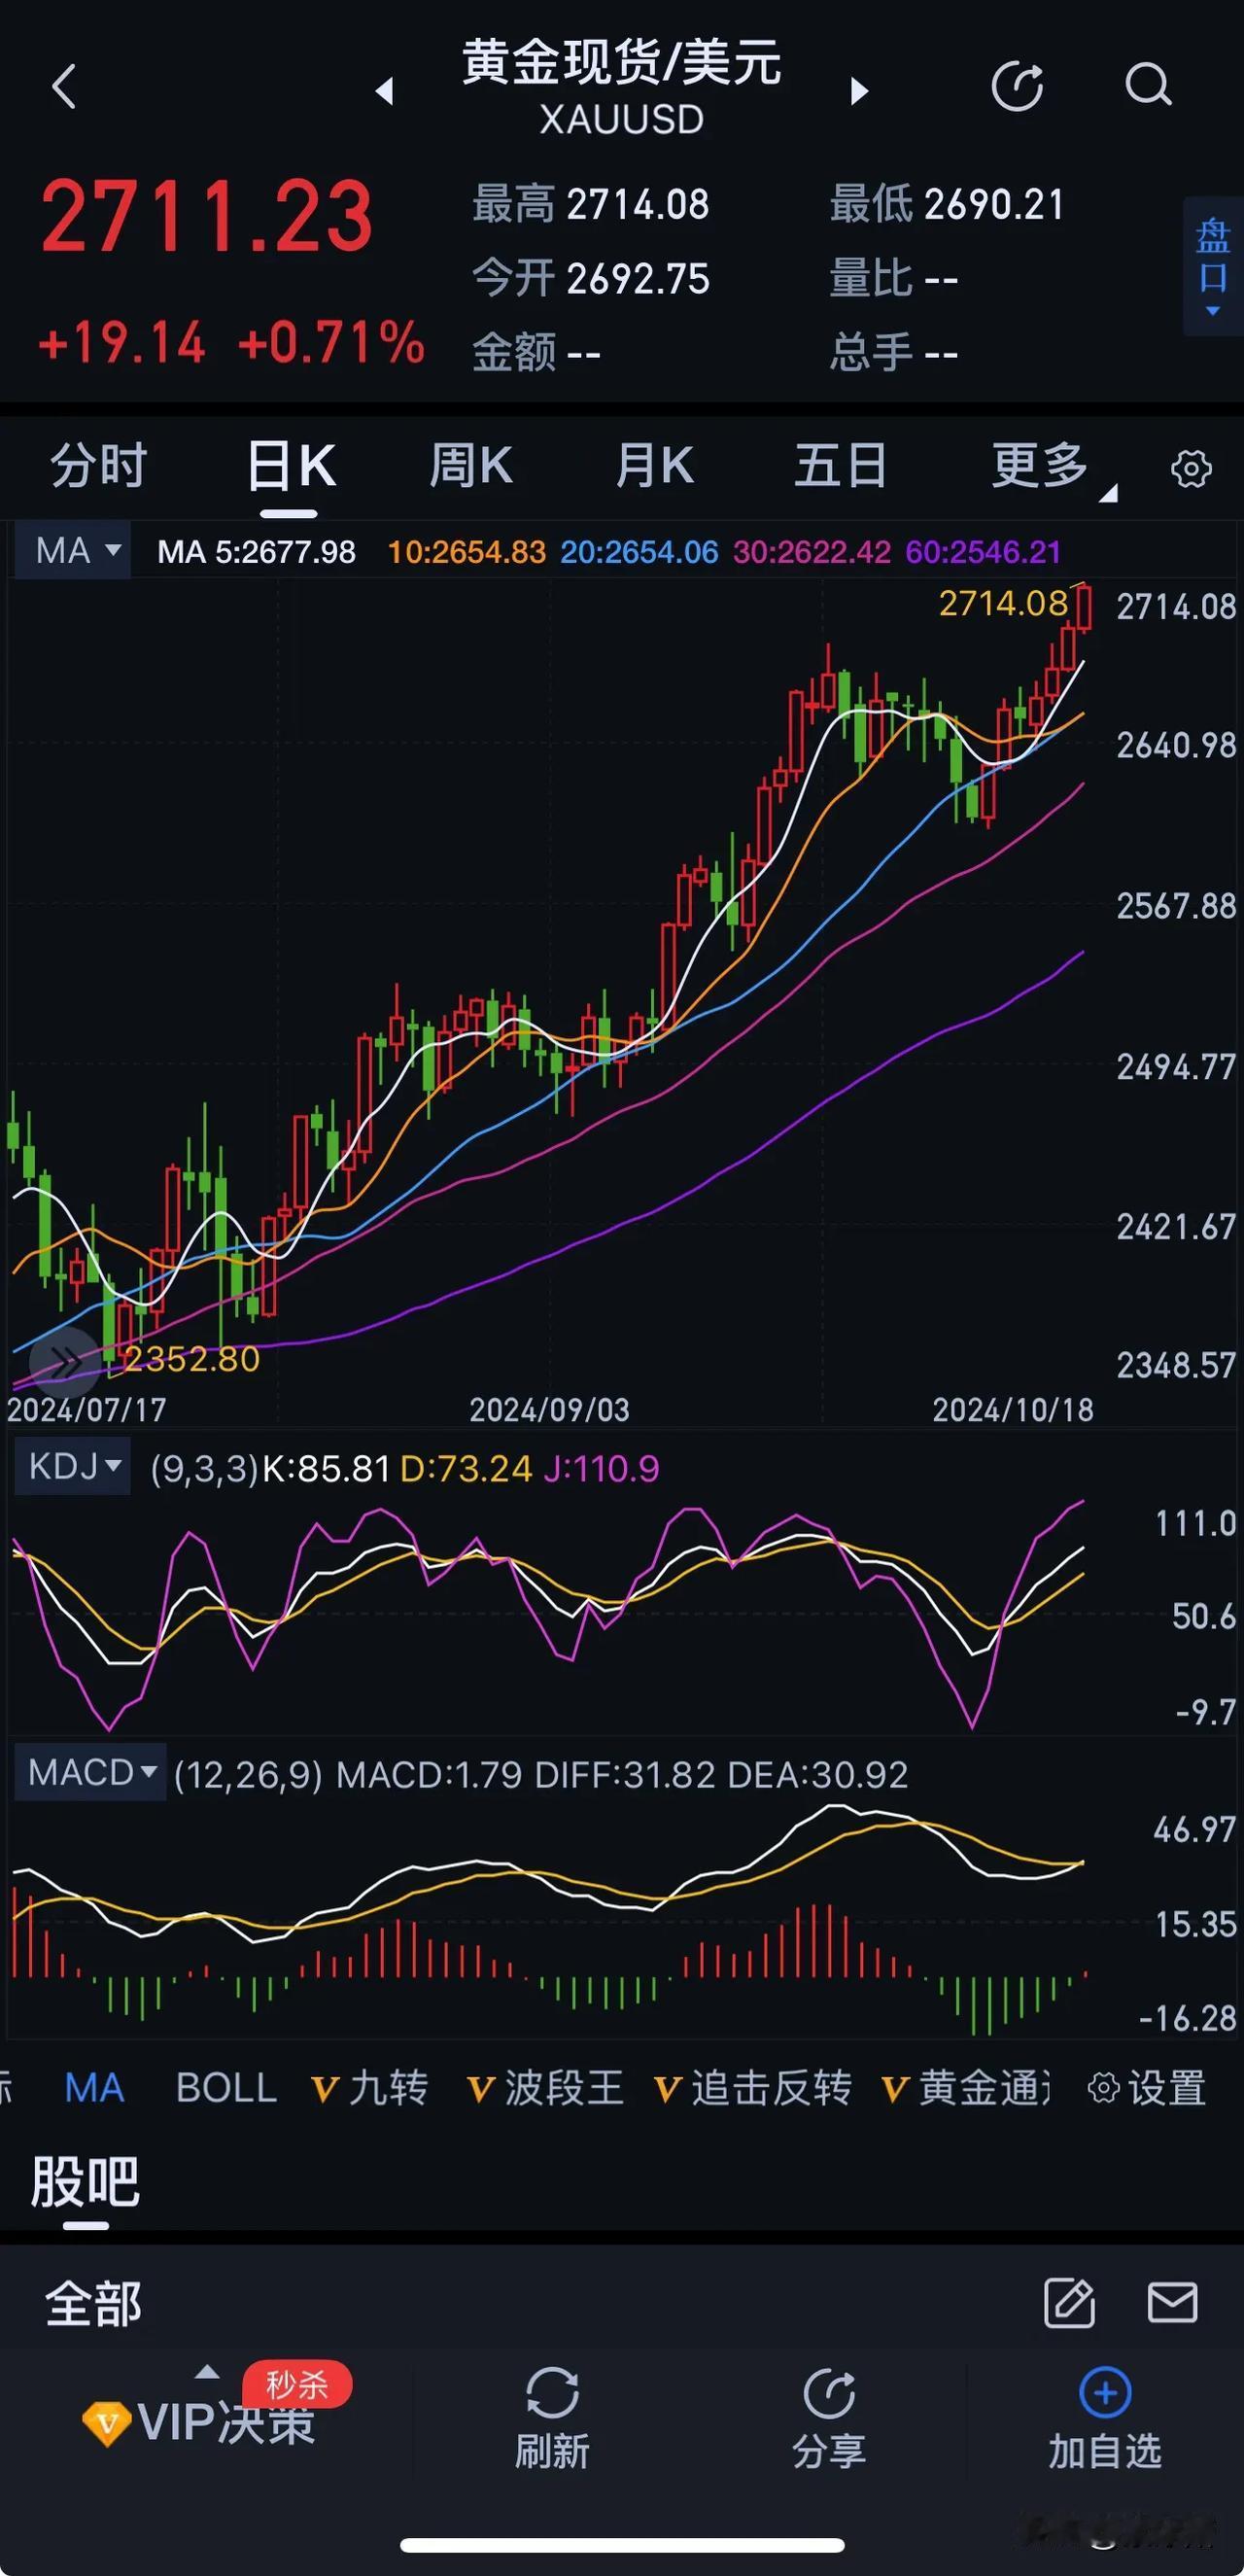The image size is (1244, 2576).
Task: Open indicator 设置 gear
Action: click(x=1147, y=2088)
